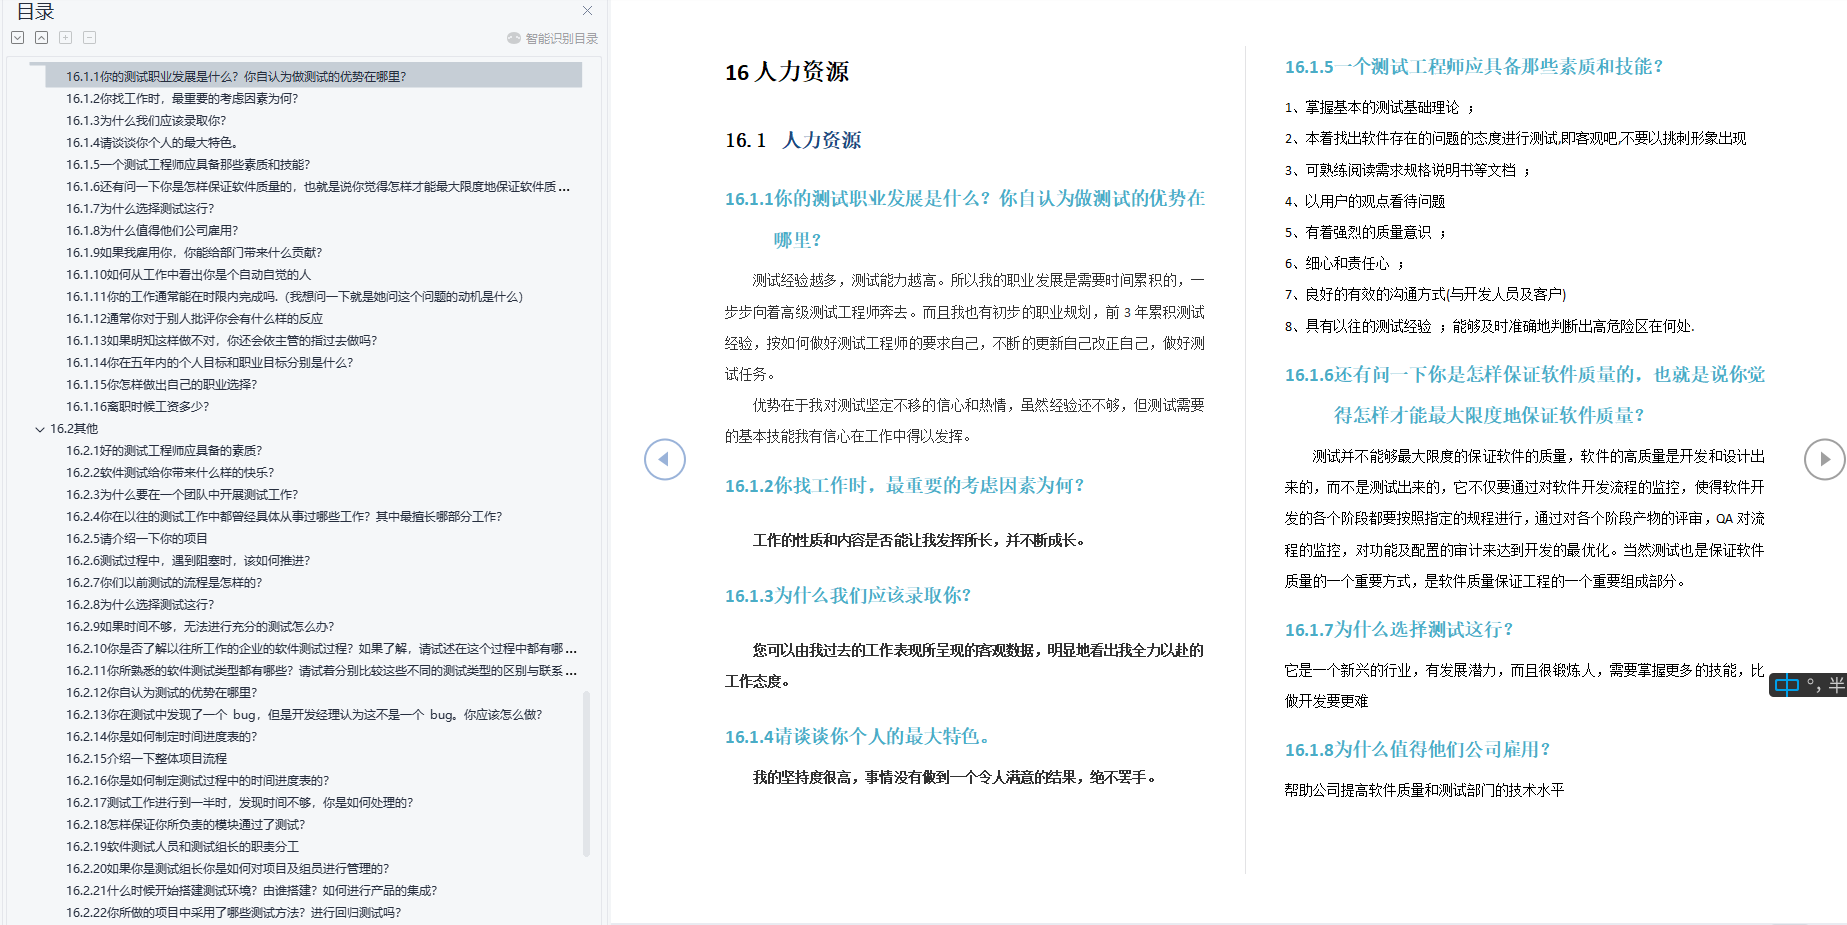The image size is (1847, 925).
Task: Expand all outline entries with the down-chevron icon
Action: [18, 38]
